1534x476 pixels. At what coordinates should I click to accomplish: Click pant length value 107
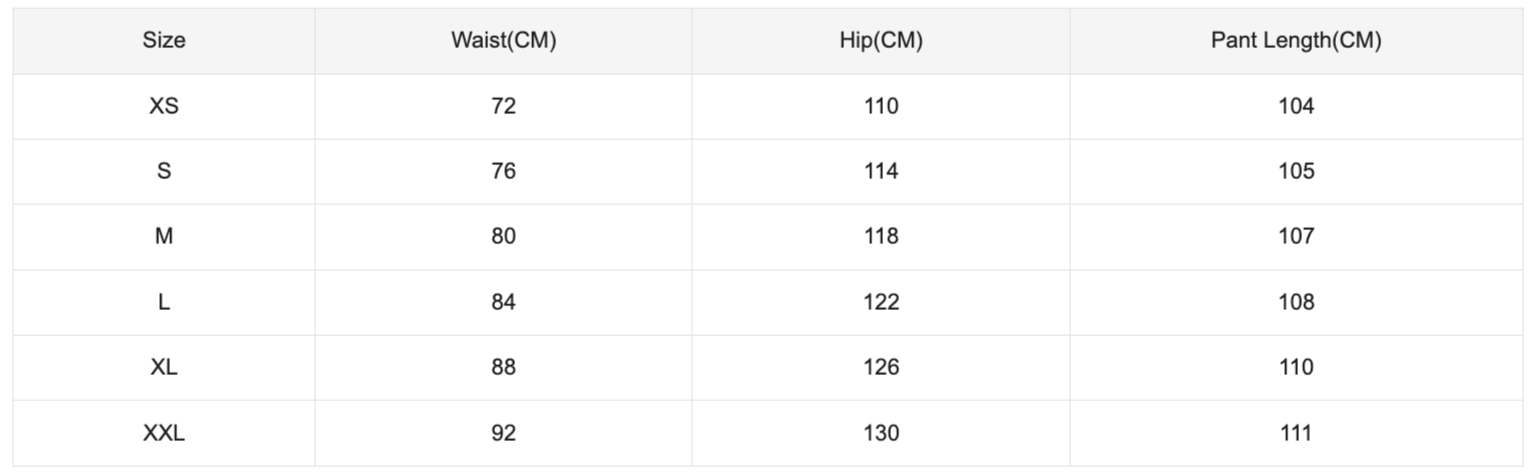(1296, 237)
